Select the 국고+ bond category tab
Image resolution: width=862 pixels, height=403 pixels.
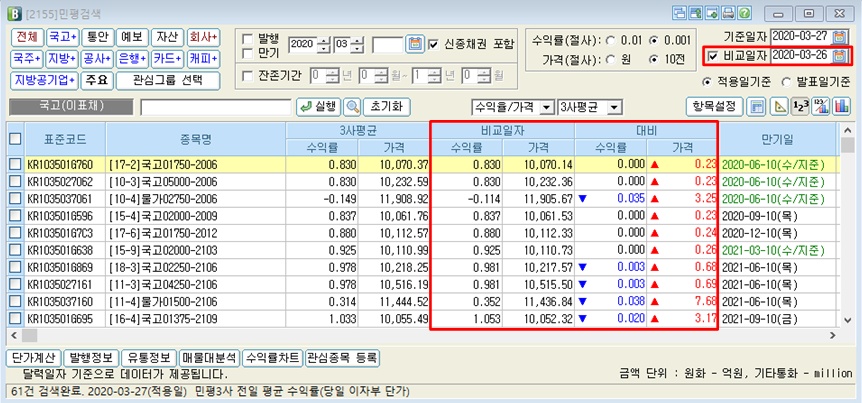pos(62,36)
